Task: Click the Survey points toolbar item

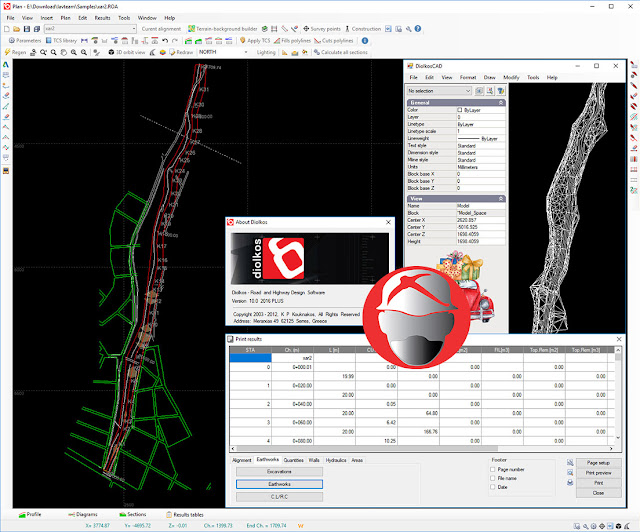Action: pos(321,29)
